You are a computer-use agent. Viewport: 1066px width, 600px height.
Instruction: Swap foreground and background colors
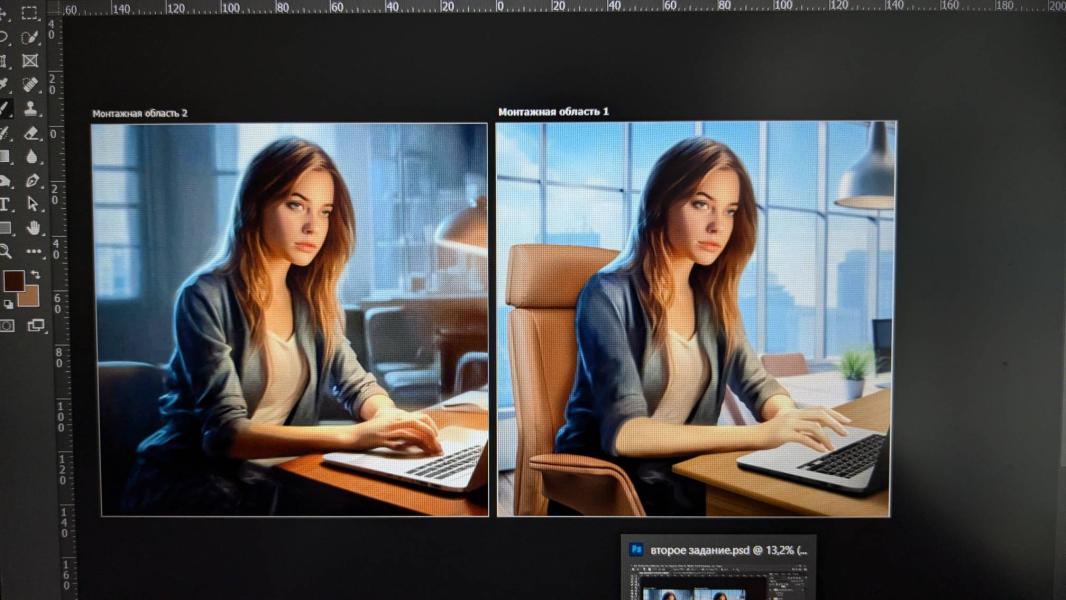click(36, 274)
